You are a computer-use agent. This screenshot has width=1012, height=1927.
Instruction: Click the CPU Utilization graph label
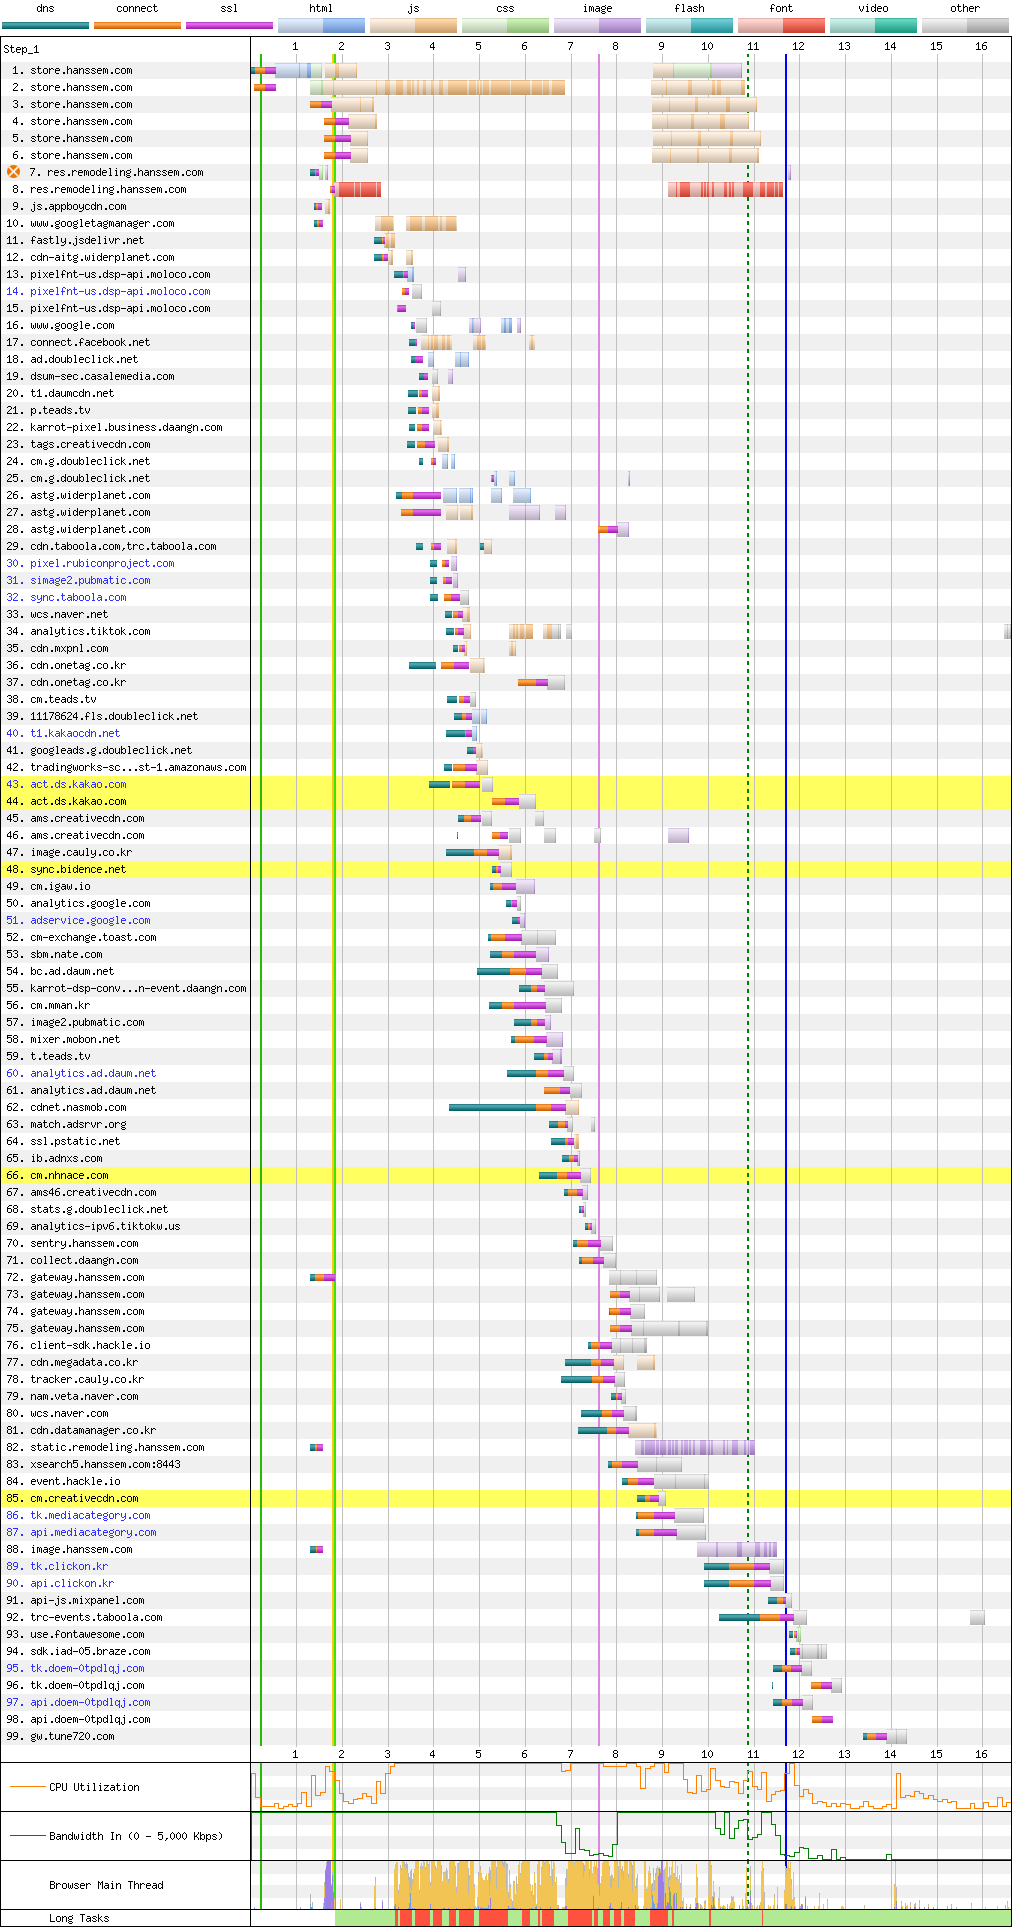tap(94, 1787)
